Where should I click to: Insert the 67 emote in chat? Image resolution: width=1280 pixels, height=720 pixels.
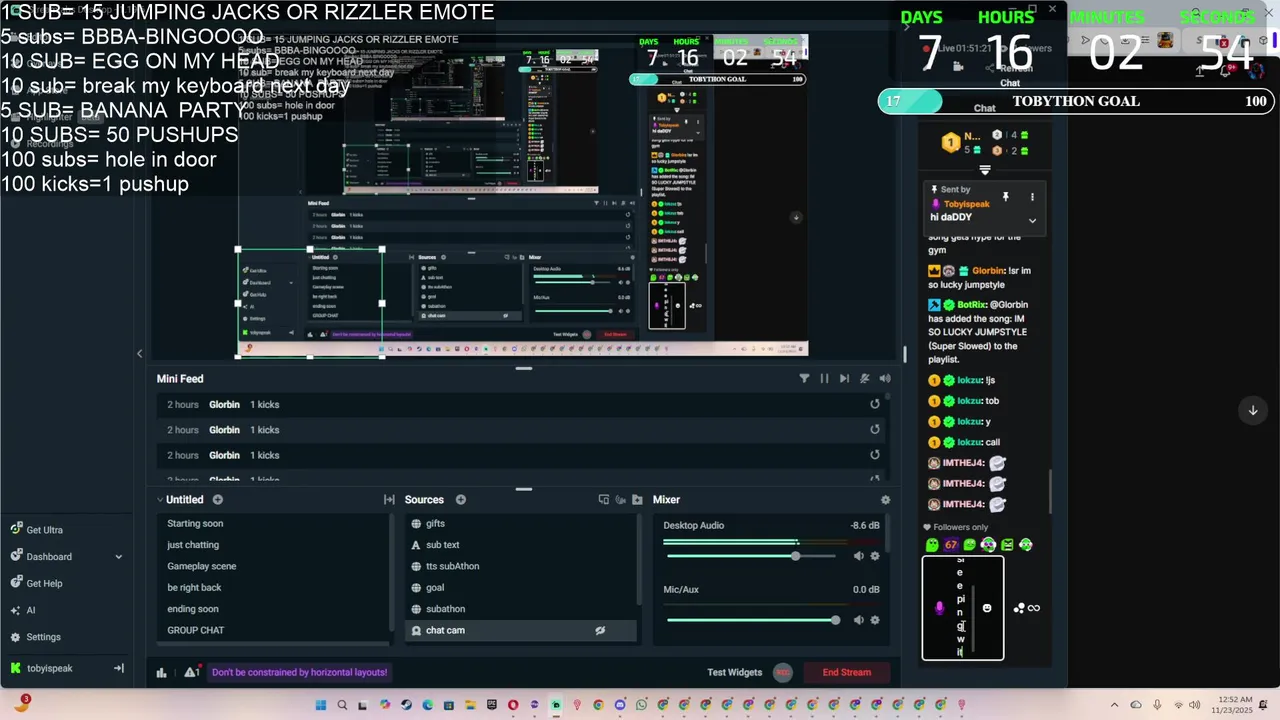pyautogui.click(x=951, y=545)
